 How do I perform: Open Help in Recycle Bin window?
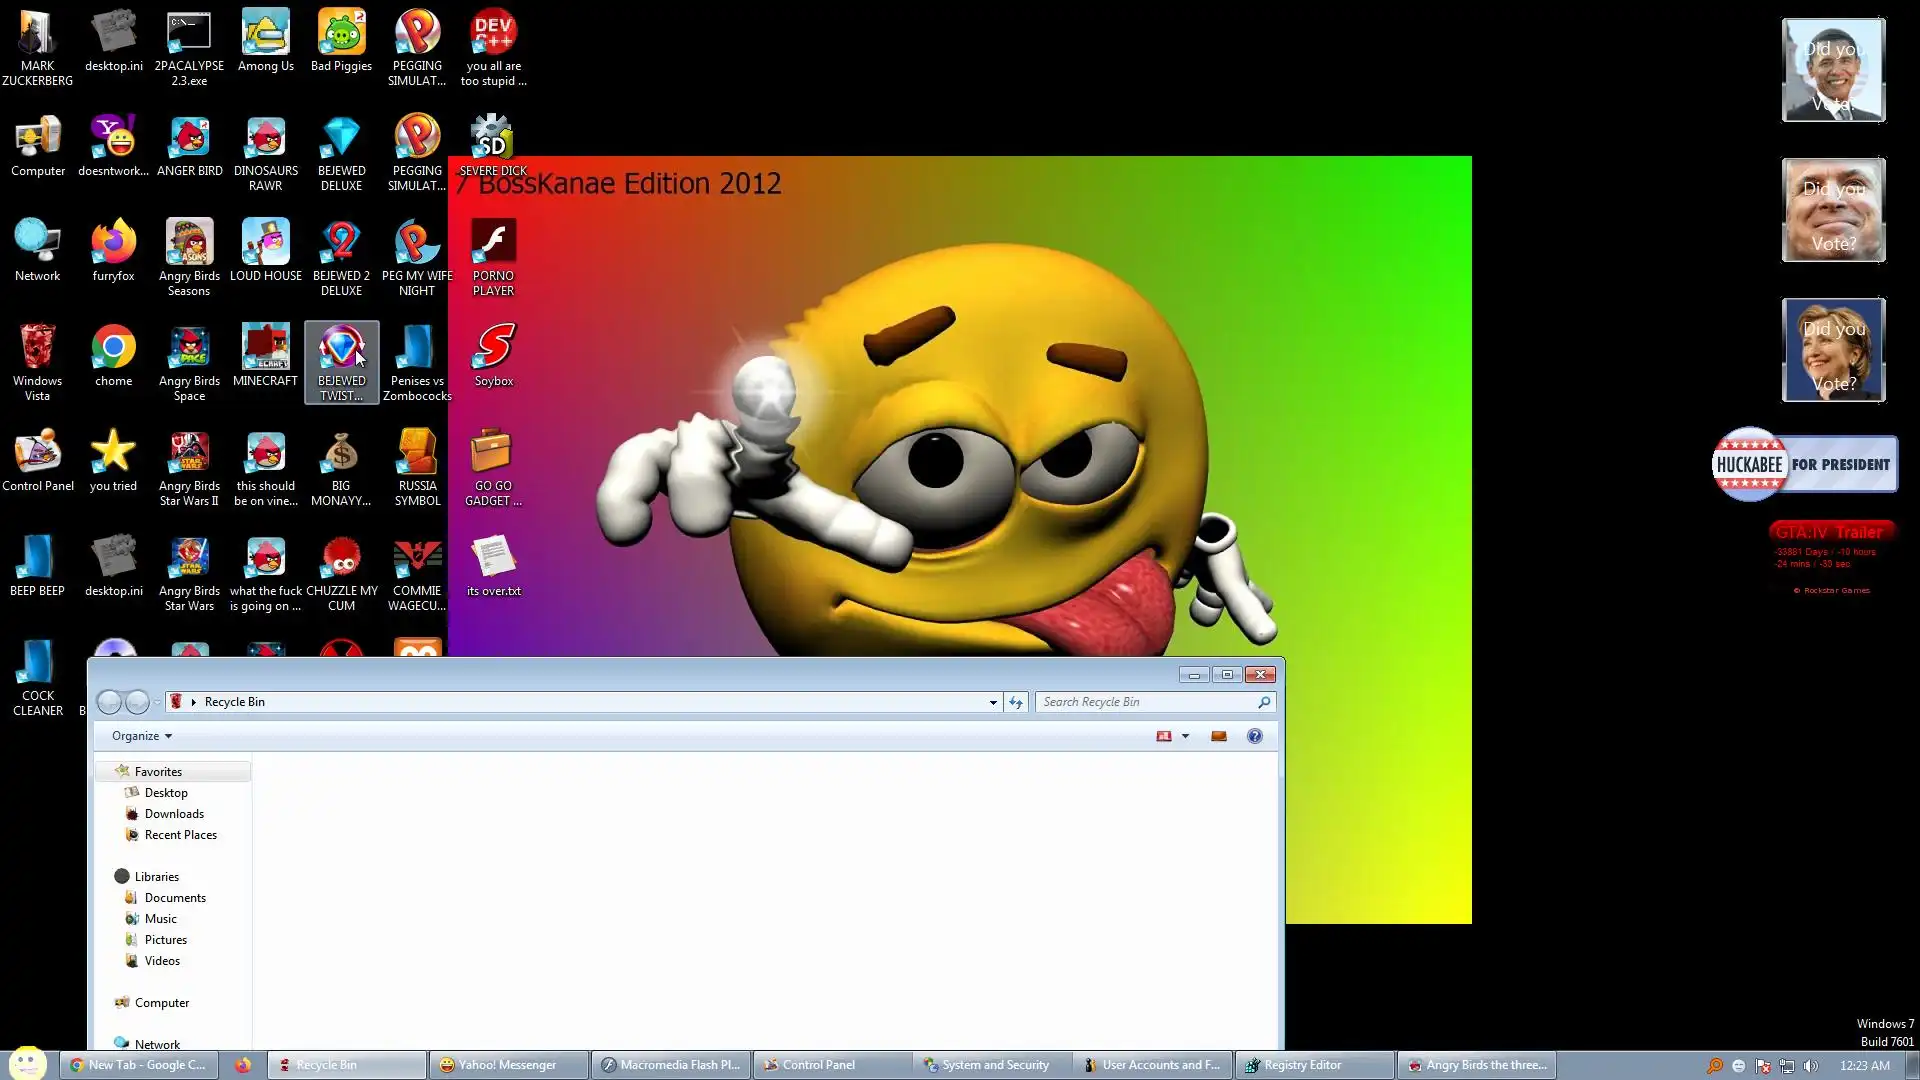pos(1255,736)
